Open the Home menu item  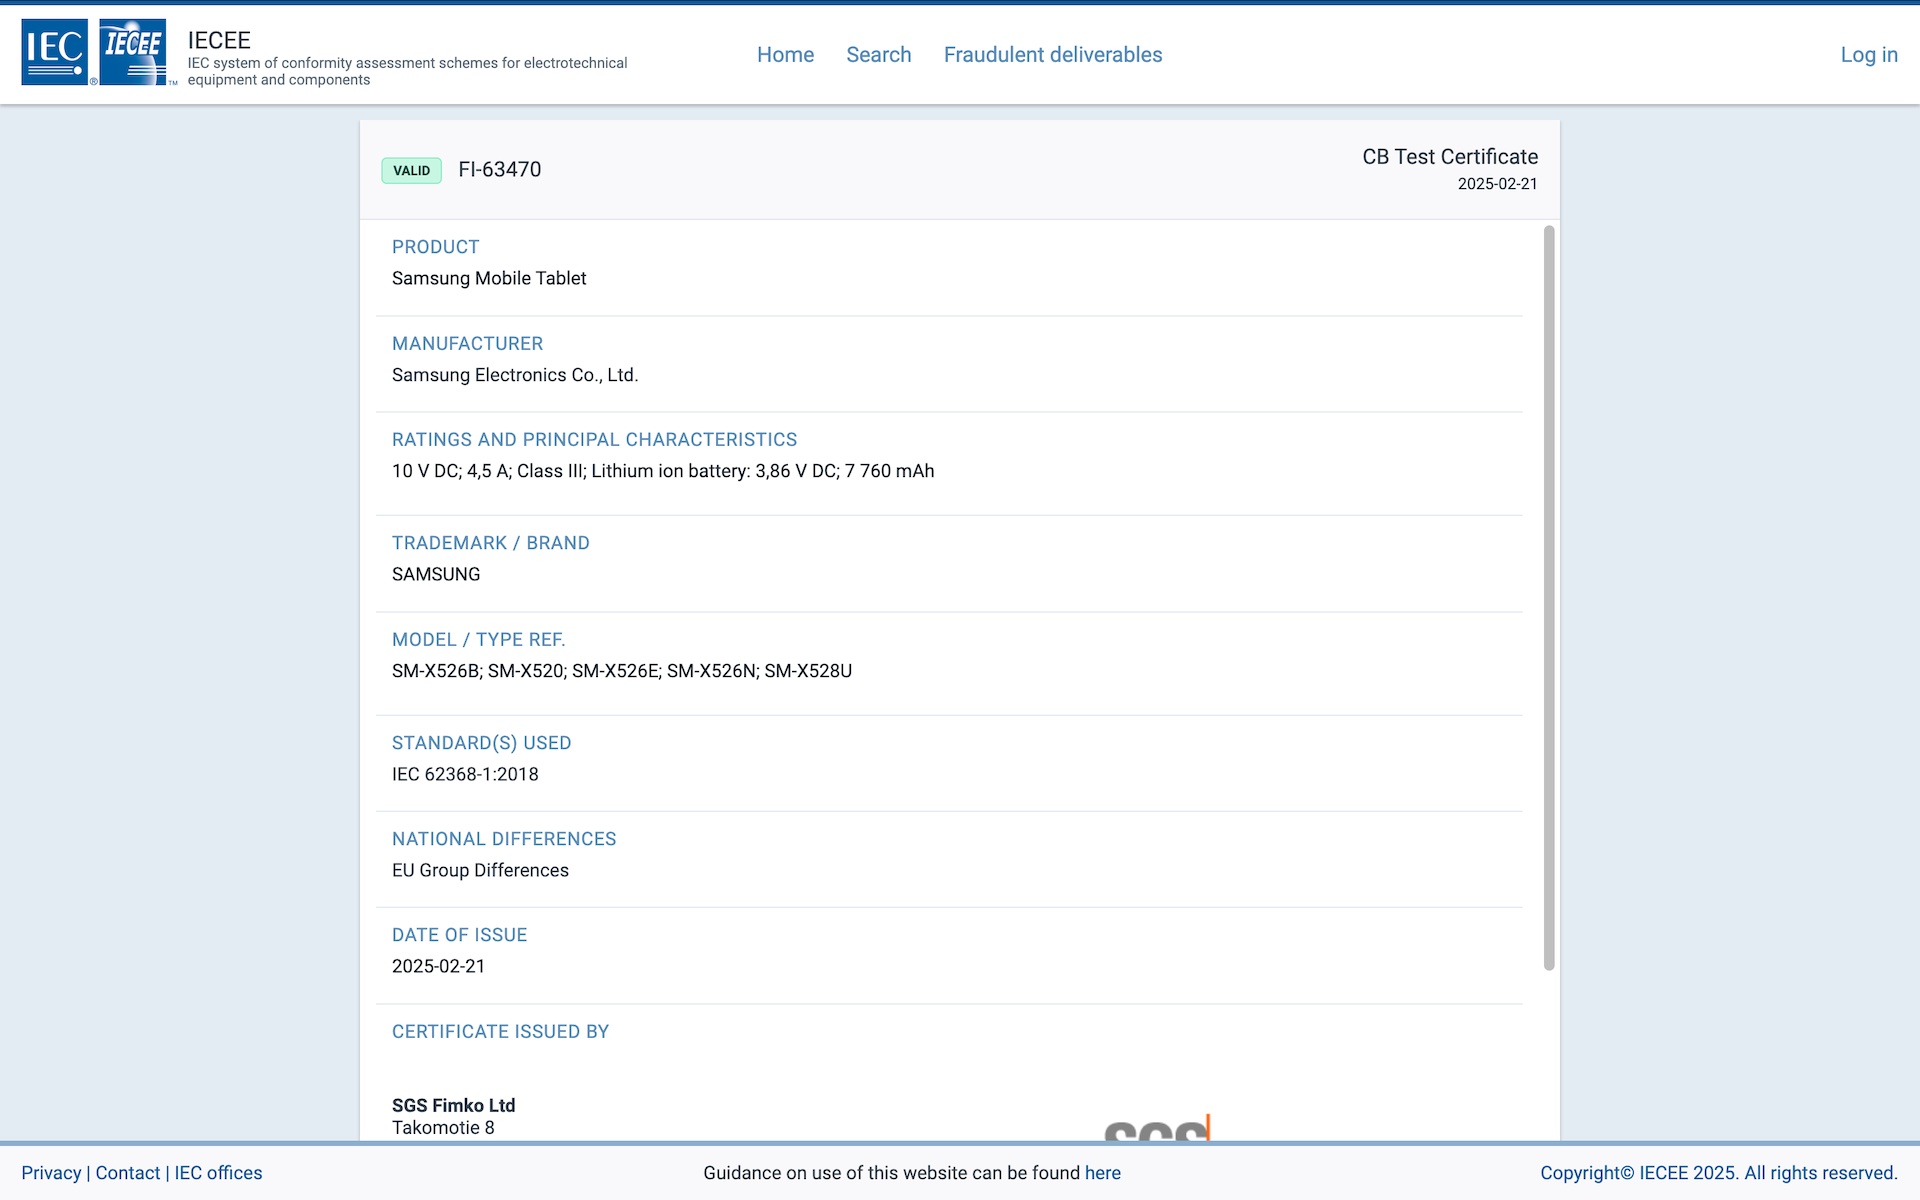785,55
